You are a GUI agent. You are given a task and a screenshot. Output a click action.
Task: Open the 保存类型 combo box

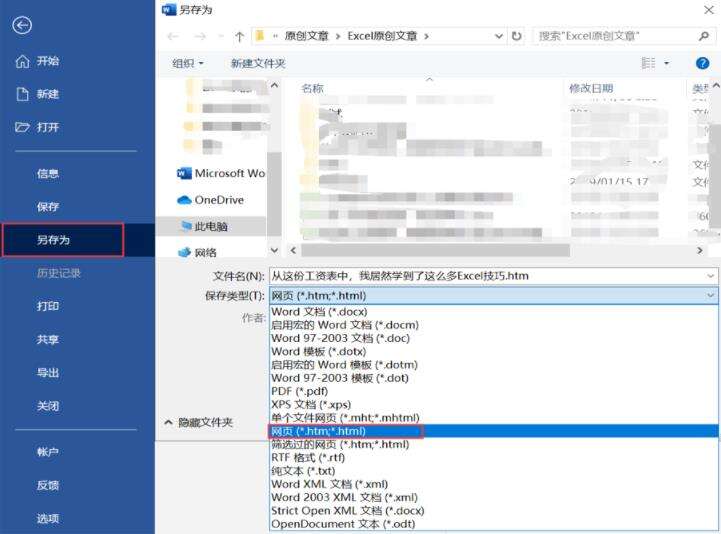coord(493,295)
